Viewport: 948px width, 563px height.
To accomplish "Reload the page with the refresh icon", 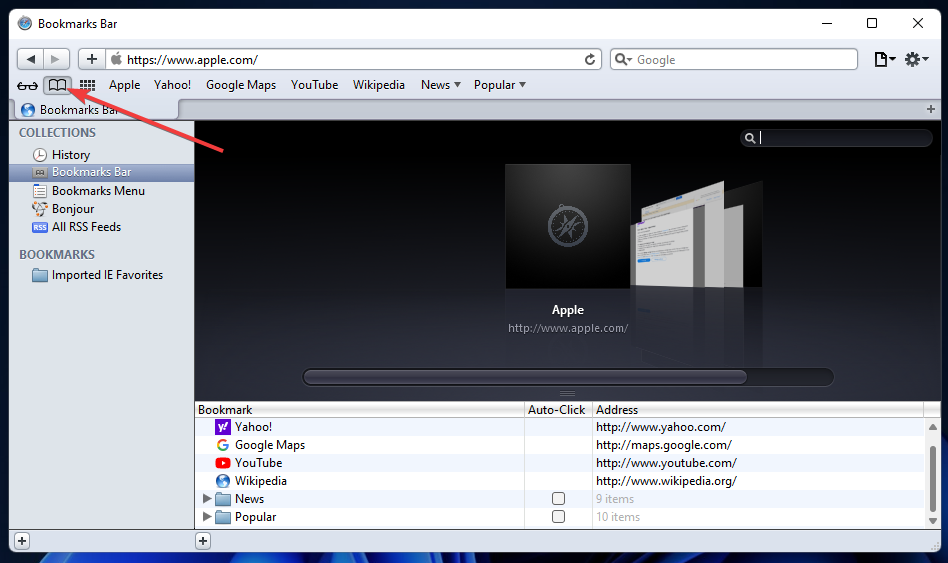I will [589, 59].
